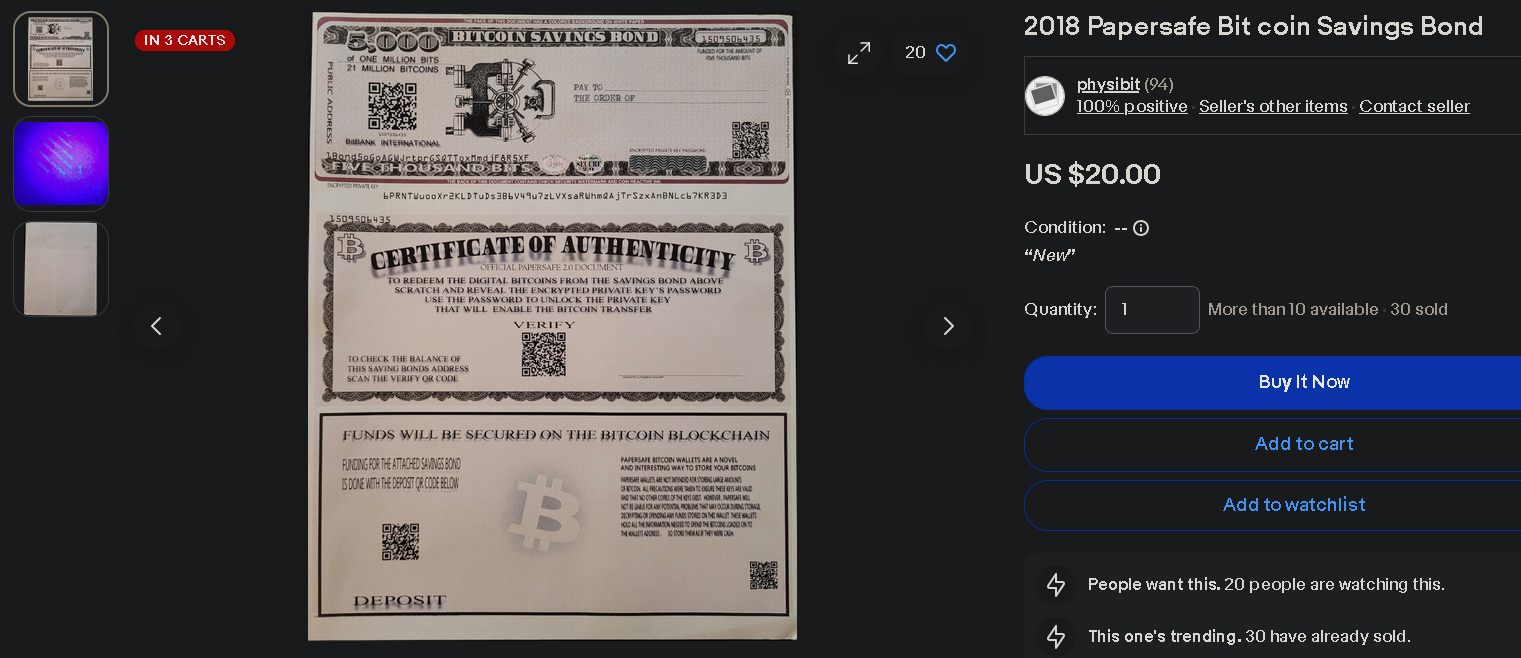Advance to next image with right arrow
The width and height of the screenshot is (1521, 658).
[x=948, y=326]
